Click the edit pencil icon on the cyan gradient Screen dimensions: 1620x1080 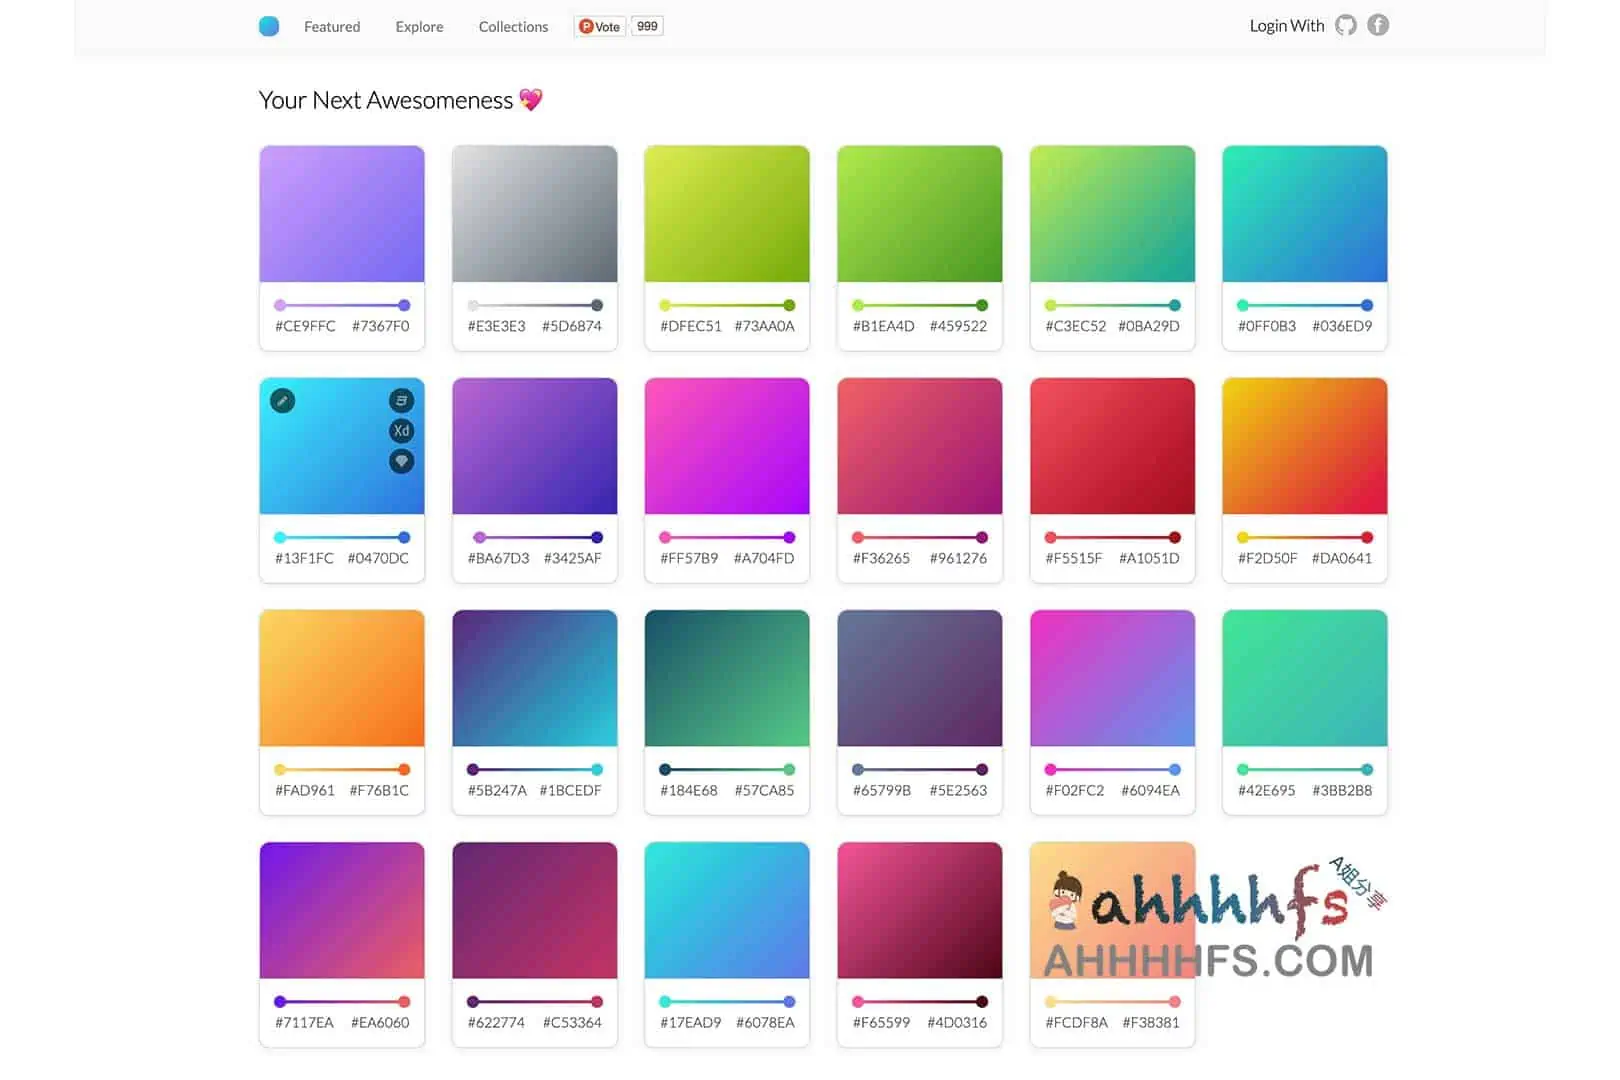click(x=283, y=401)
